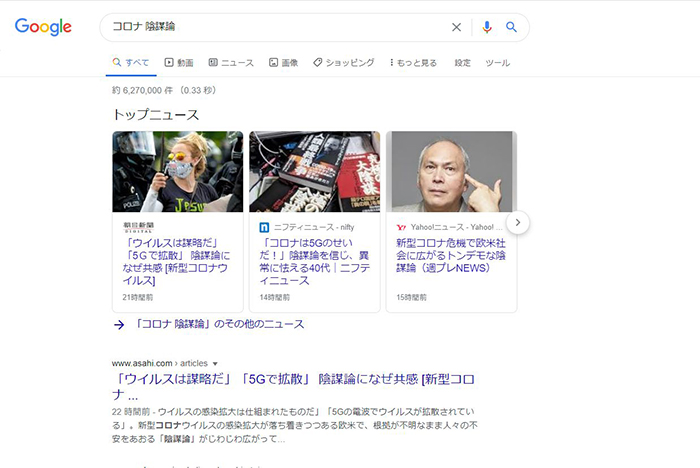Select the すべて tab
Viewport: 700px width, 468px height.
click(131, 63)
